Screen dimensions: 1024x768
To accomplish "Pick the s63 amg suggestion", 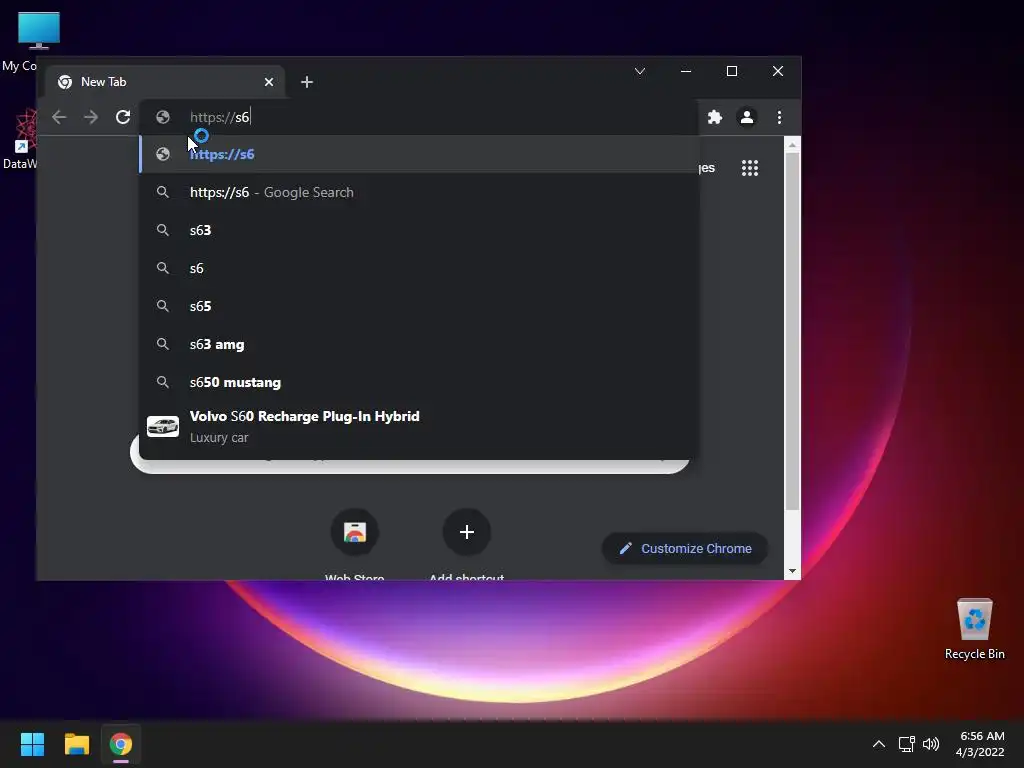I will [419, 344].
